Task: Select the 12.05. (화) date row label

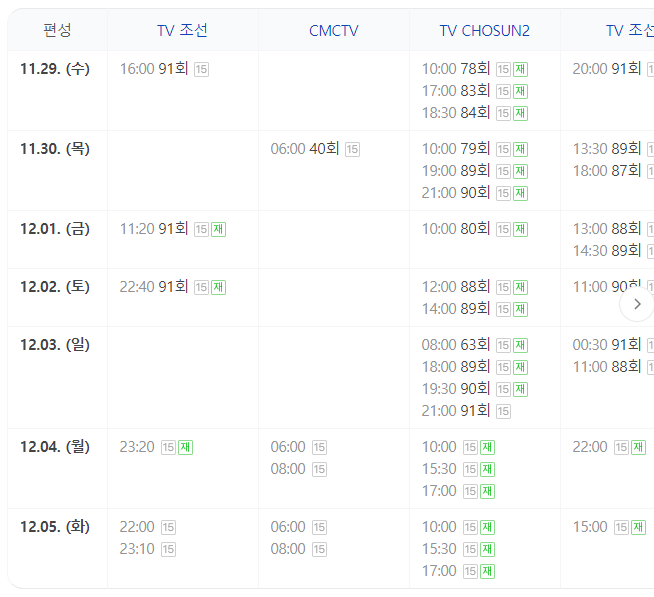Action: point(55,527)
